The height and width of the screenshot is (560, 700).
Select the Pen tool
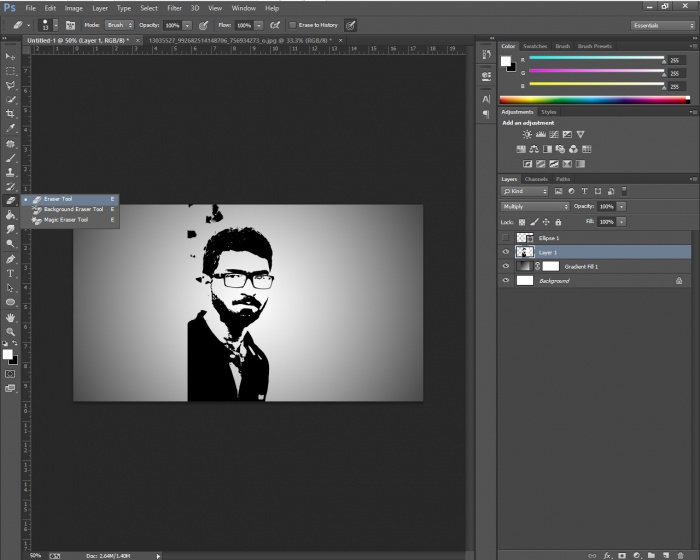[x=10, y=259]
